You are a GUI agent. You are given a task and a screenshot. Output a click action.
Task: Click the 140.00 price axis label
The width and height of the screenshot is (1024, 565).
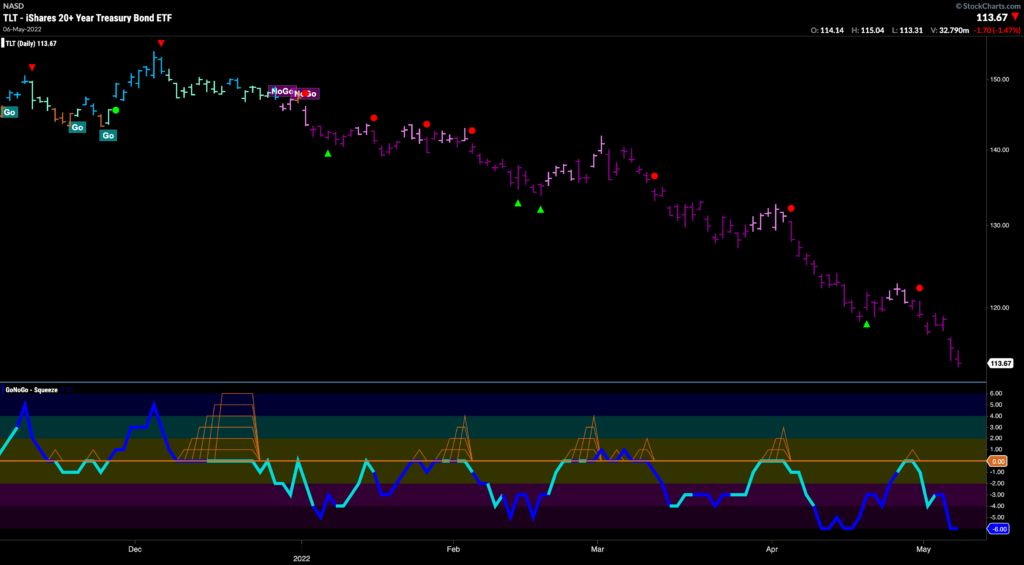[x=999, y=150]
